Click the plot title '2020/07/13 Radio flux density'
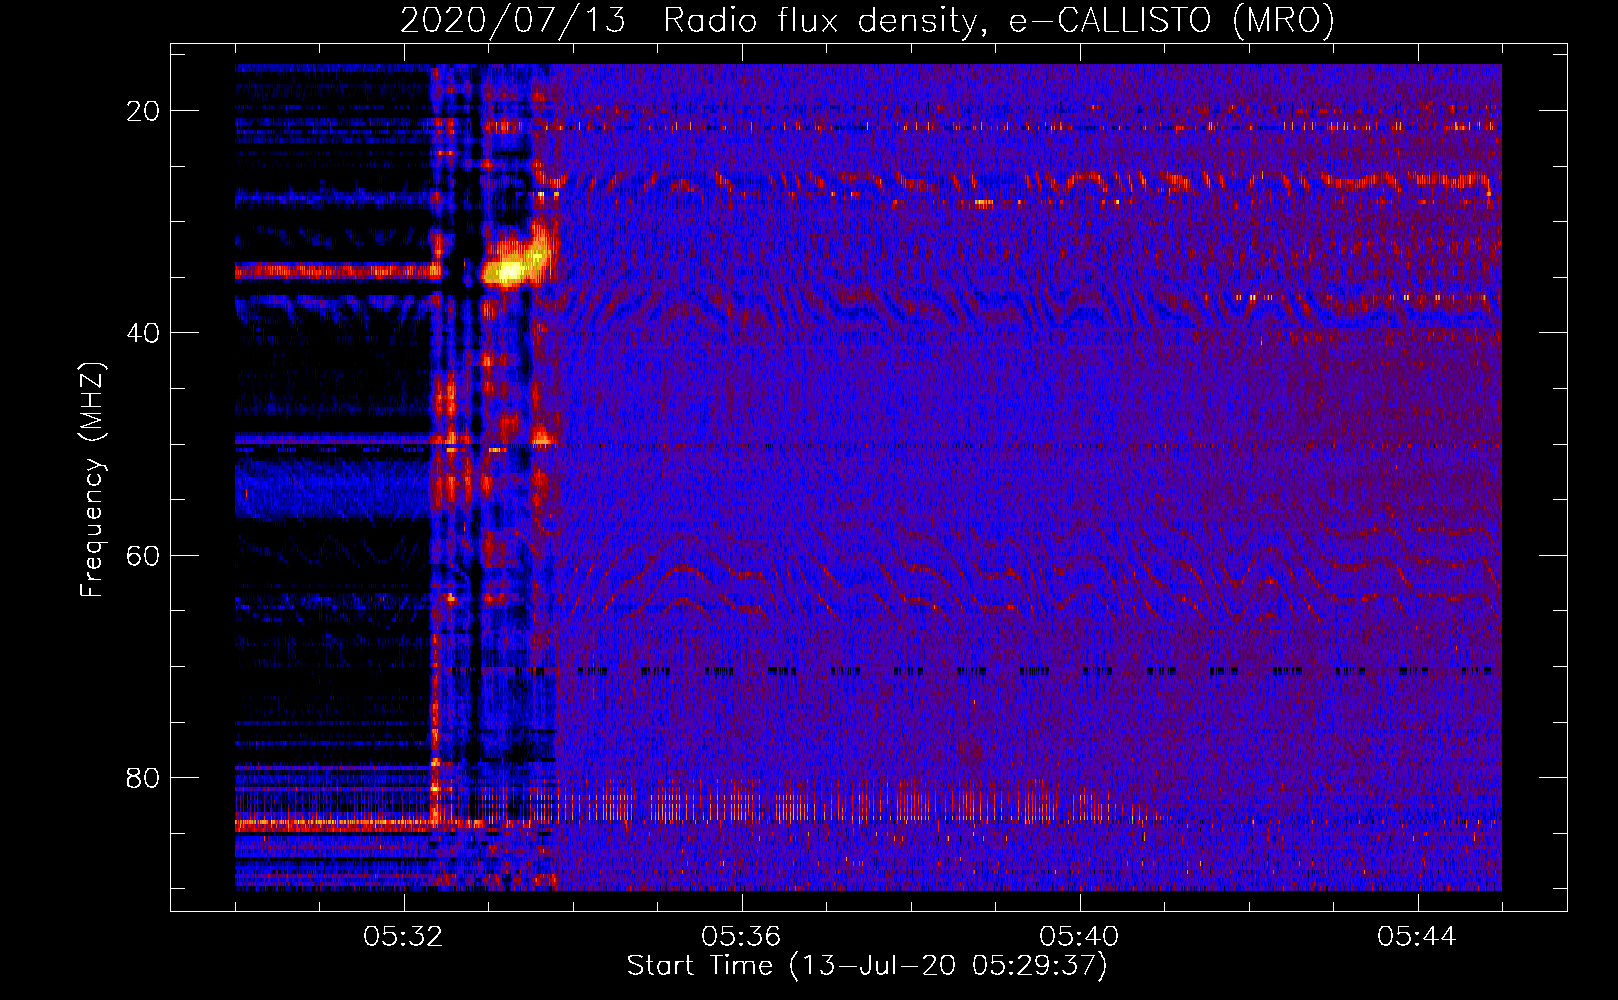 867,20
